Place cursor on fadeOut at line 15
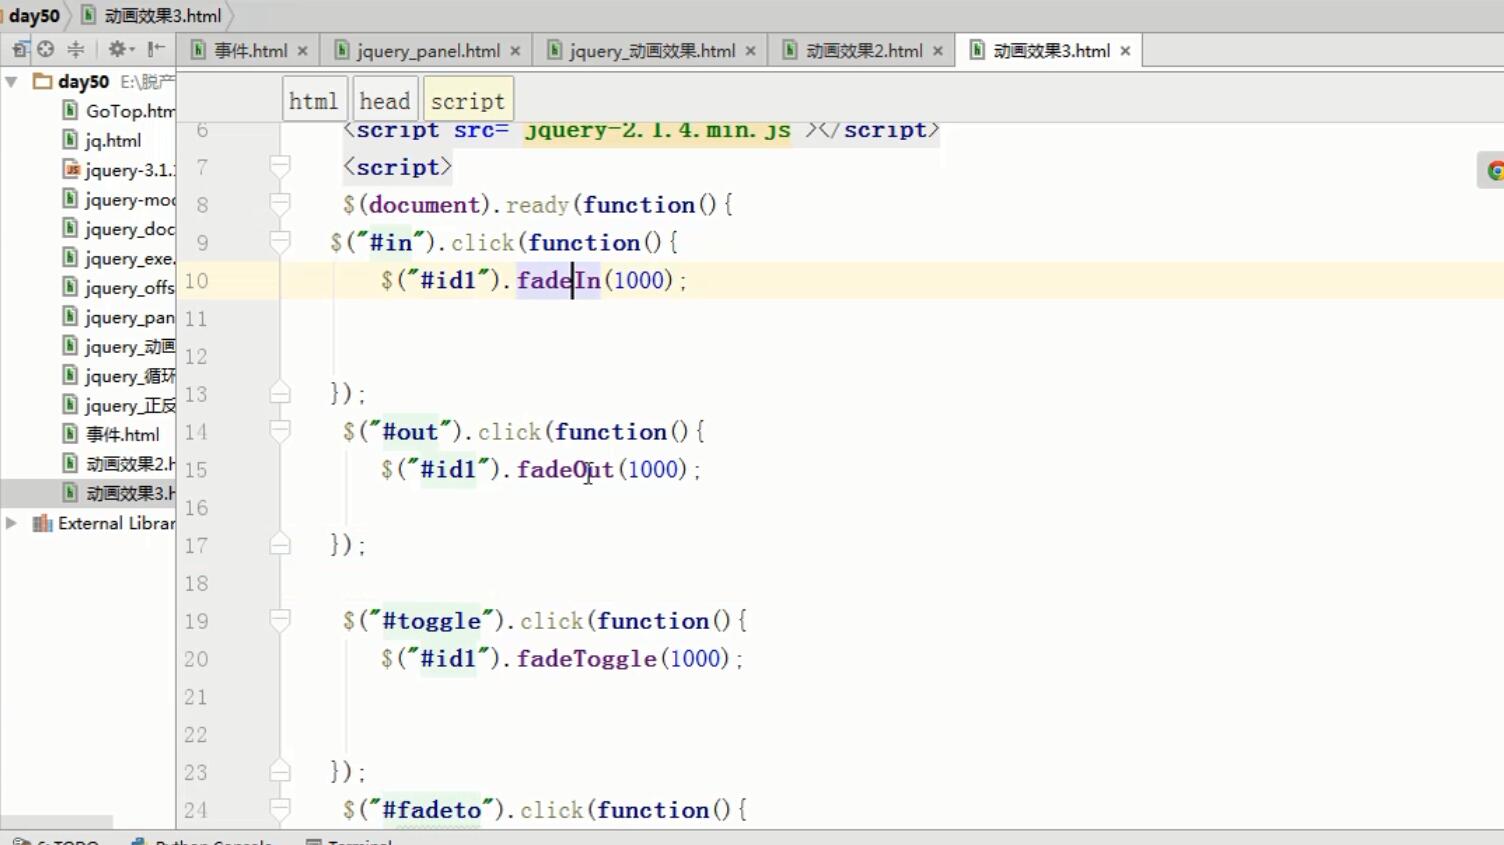The image size is (1504, 845). pyautogui.click(x=565, y=469)
